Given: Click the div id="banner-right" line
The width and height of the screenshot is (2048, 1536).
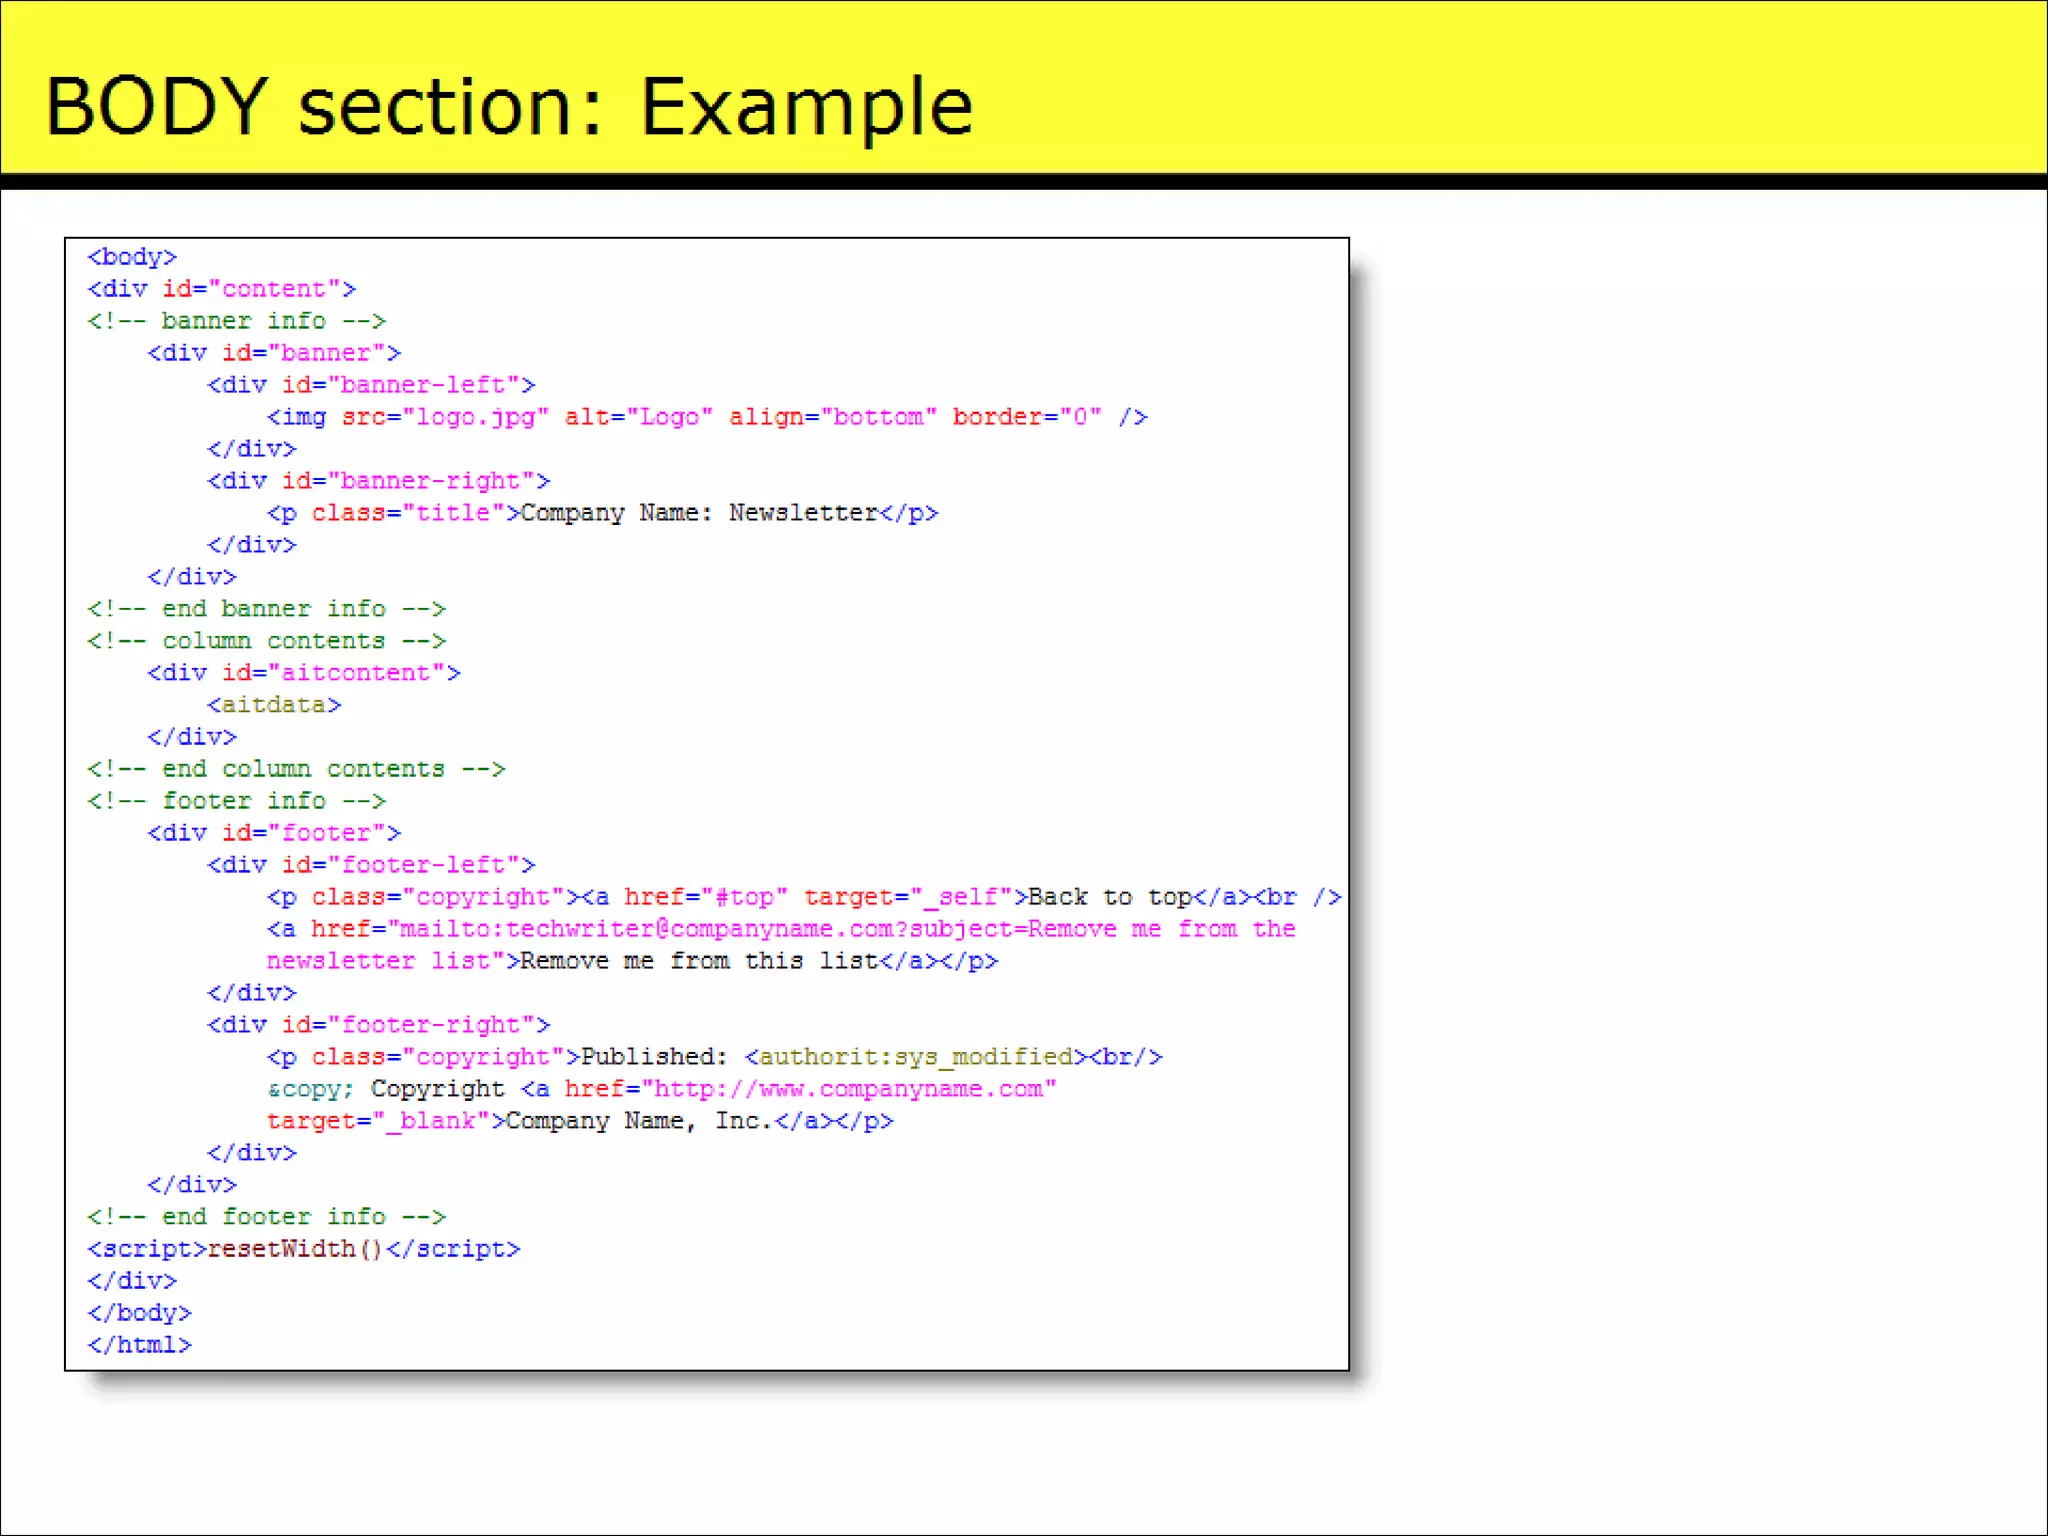Looking at the screenshot, I should [378, 481].
